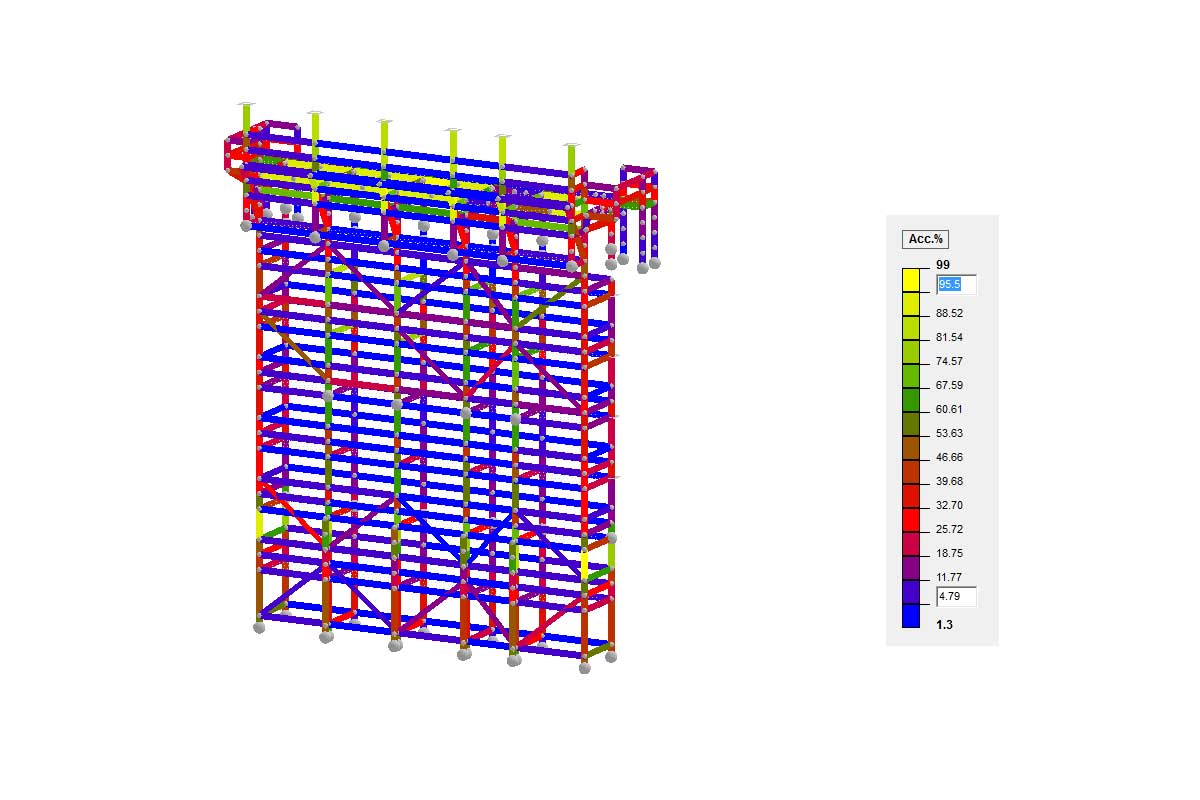Click the 60.61 legend value

949,409
